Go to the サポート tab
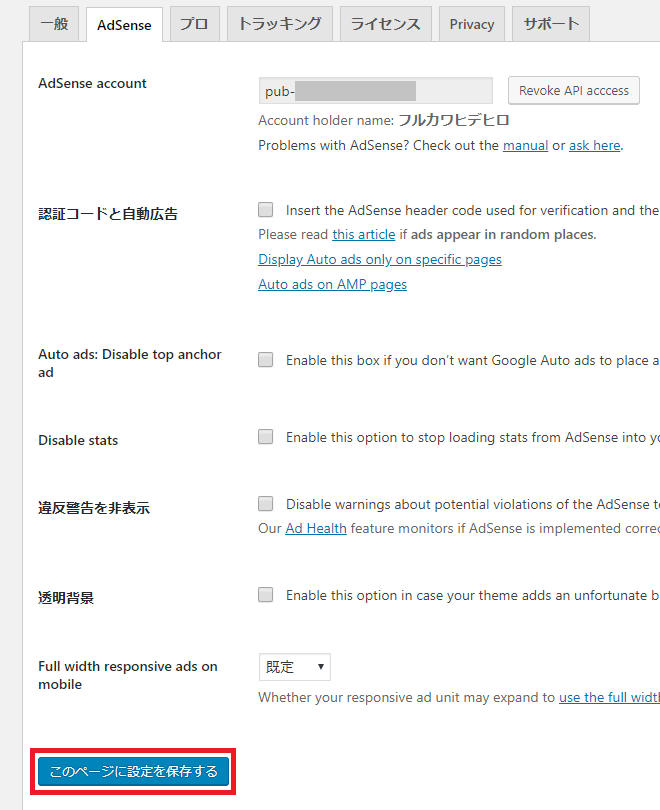660x810 pixels. (x=551, y=24)
